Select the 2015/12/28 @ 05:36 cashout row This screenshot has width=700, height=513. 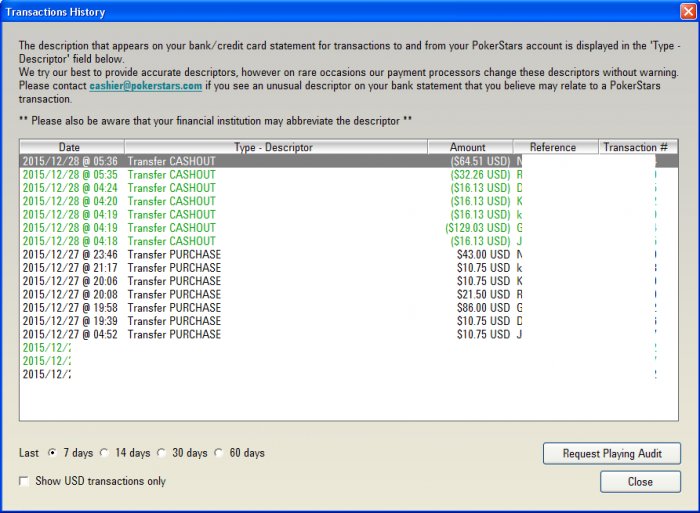point(349,161)
